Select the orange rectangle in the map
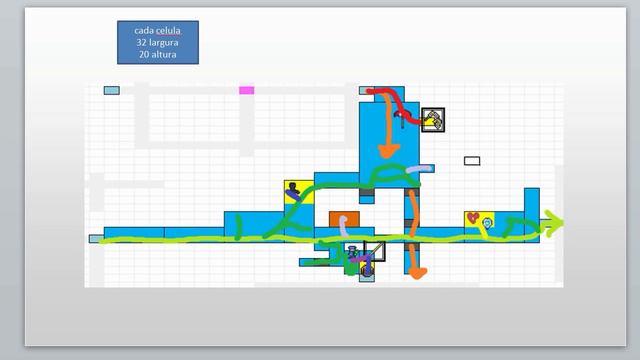Screen dimensions: 640x360 tap(344, 219)
